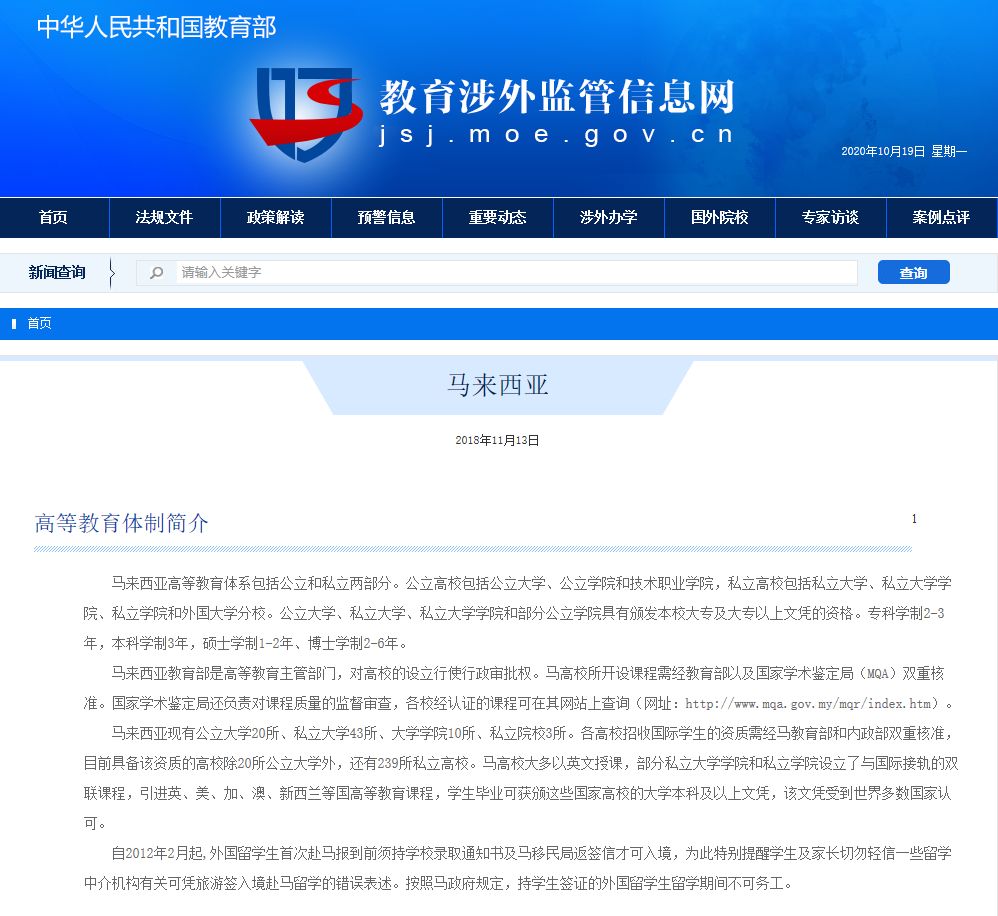Click the magnifier icon in search box
998x916 pixels.
pyautogui.click(x=156, y=273)
